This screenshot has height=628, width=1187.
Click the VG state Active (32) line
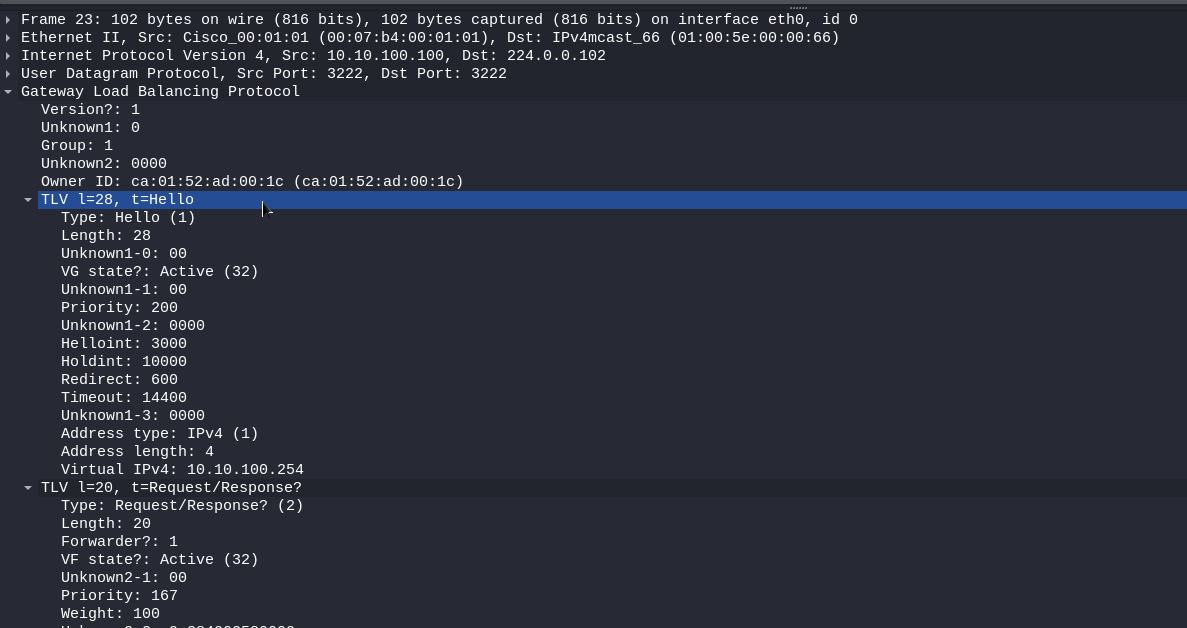tap(159, 272)
